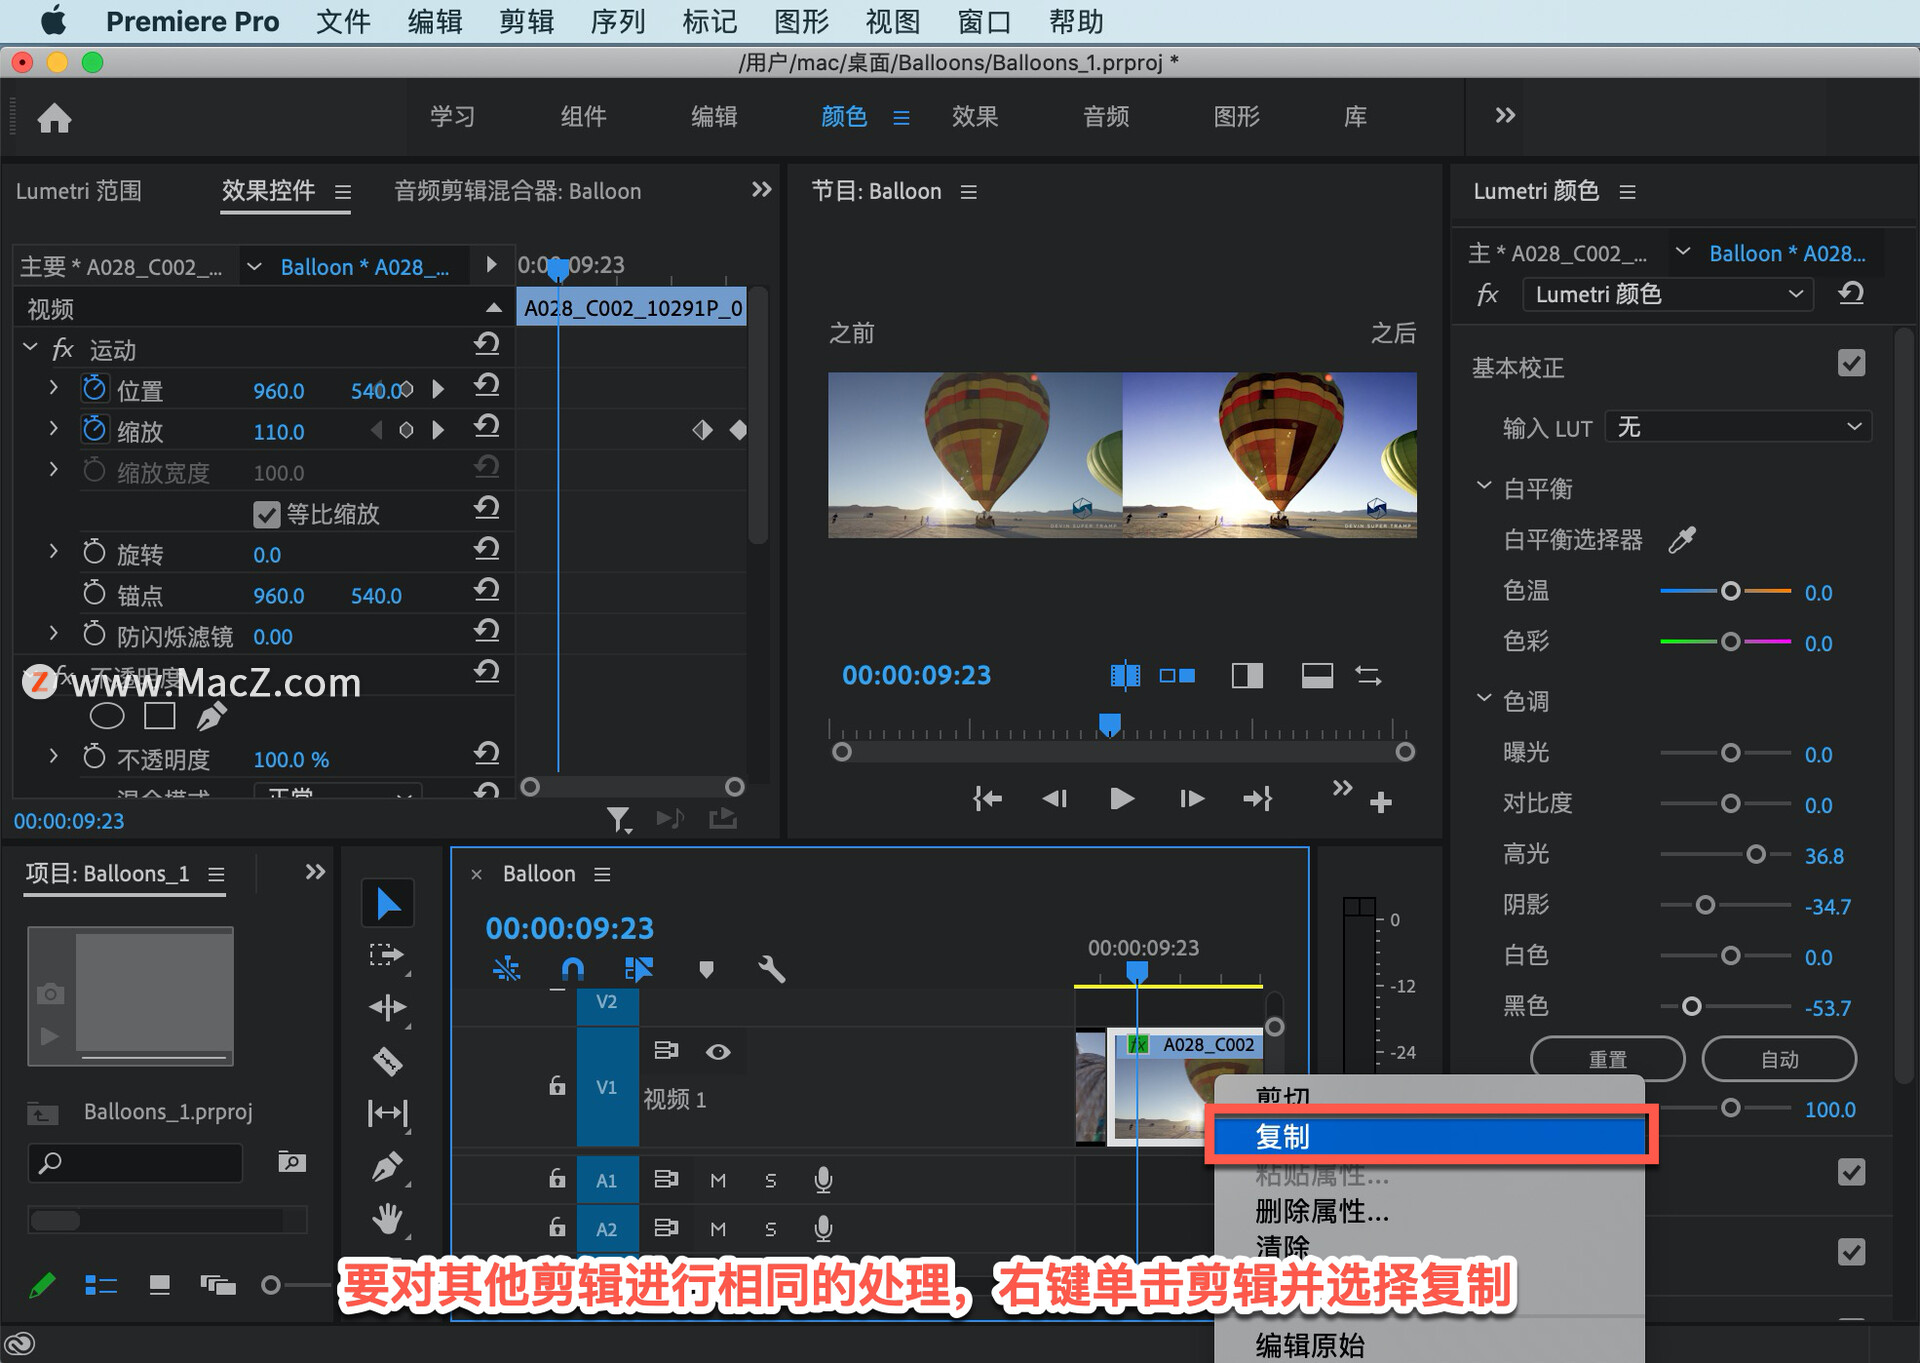Click the filter properties funnel icon
Screen dimensions: 1920x1363
coord(619,820)
